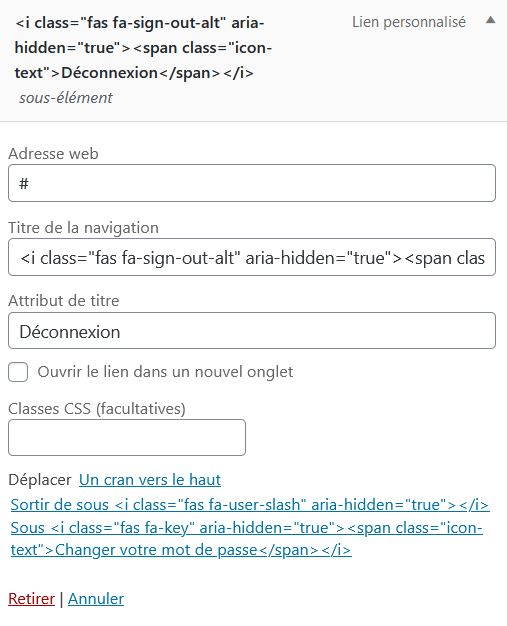
Task: Cancel changes with the Annuler link
Action: 96,599
